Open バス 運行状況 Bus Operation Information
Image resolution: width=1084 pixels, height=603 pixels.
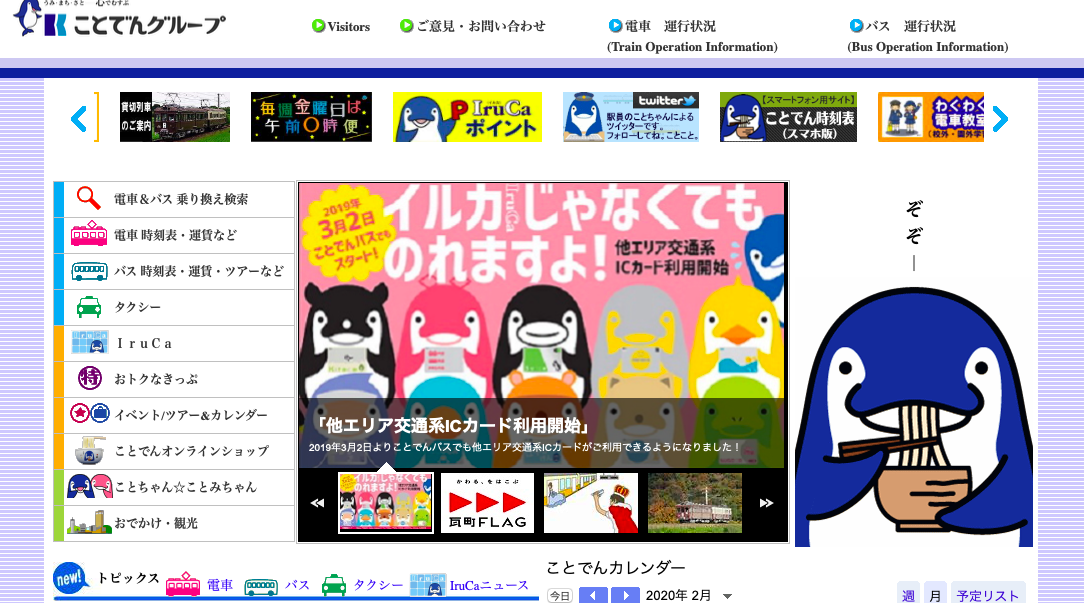[927, 37]
